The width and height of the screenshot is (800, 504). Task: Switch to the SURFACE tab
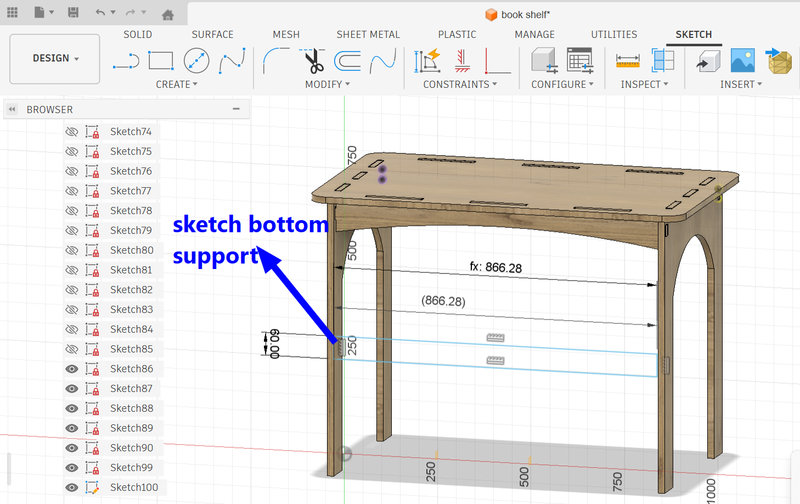click(x=212, y=34)
